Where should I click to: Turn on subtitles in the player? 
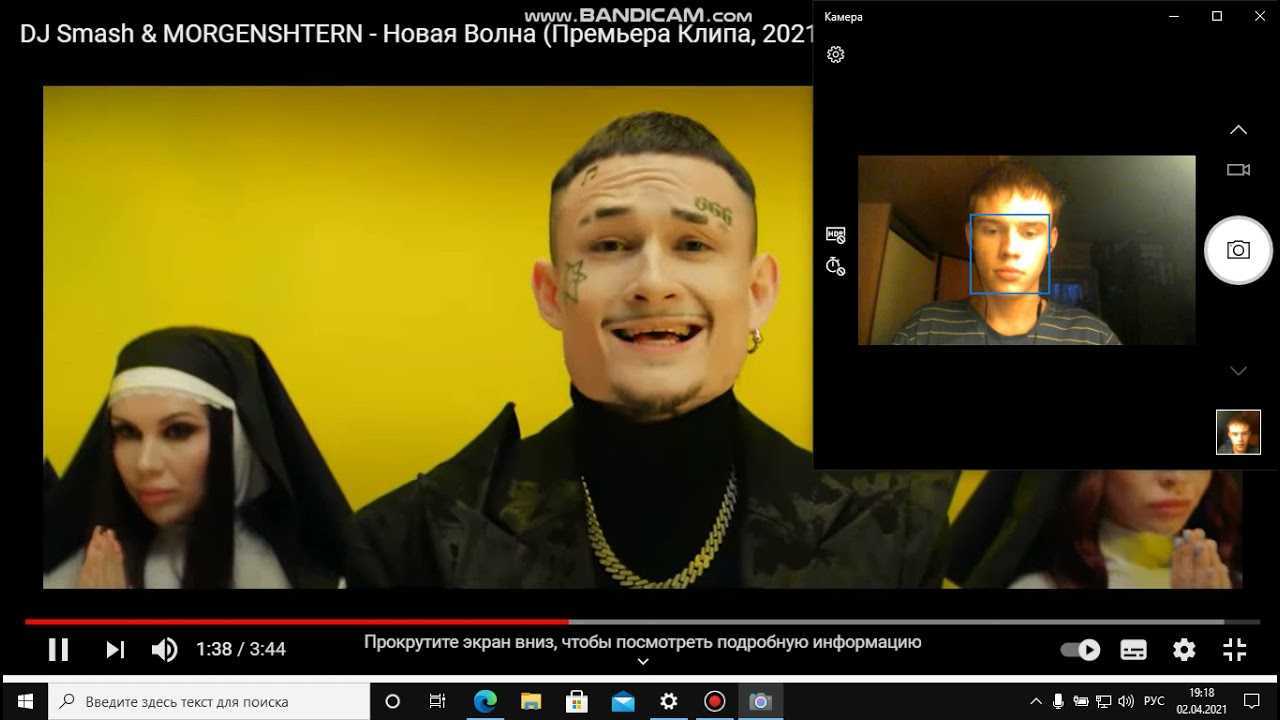pyautogui.click(x=1133, y=650)
